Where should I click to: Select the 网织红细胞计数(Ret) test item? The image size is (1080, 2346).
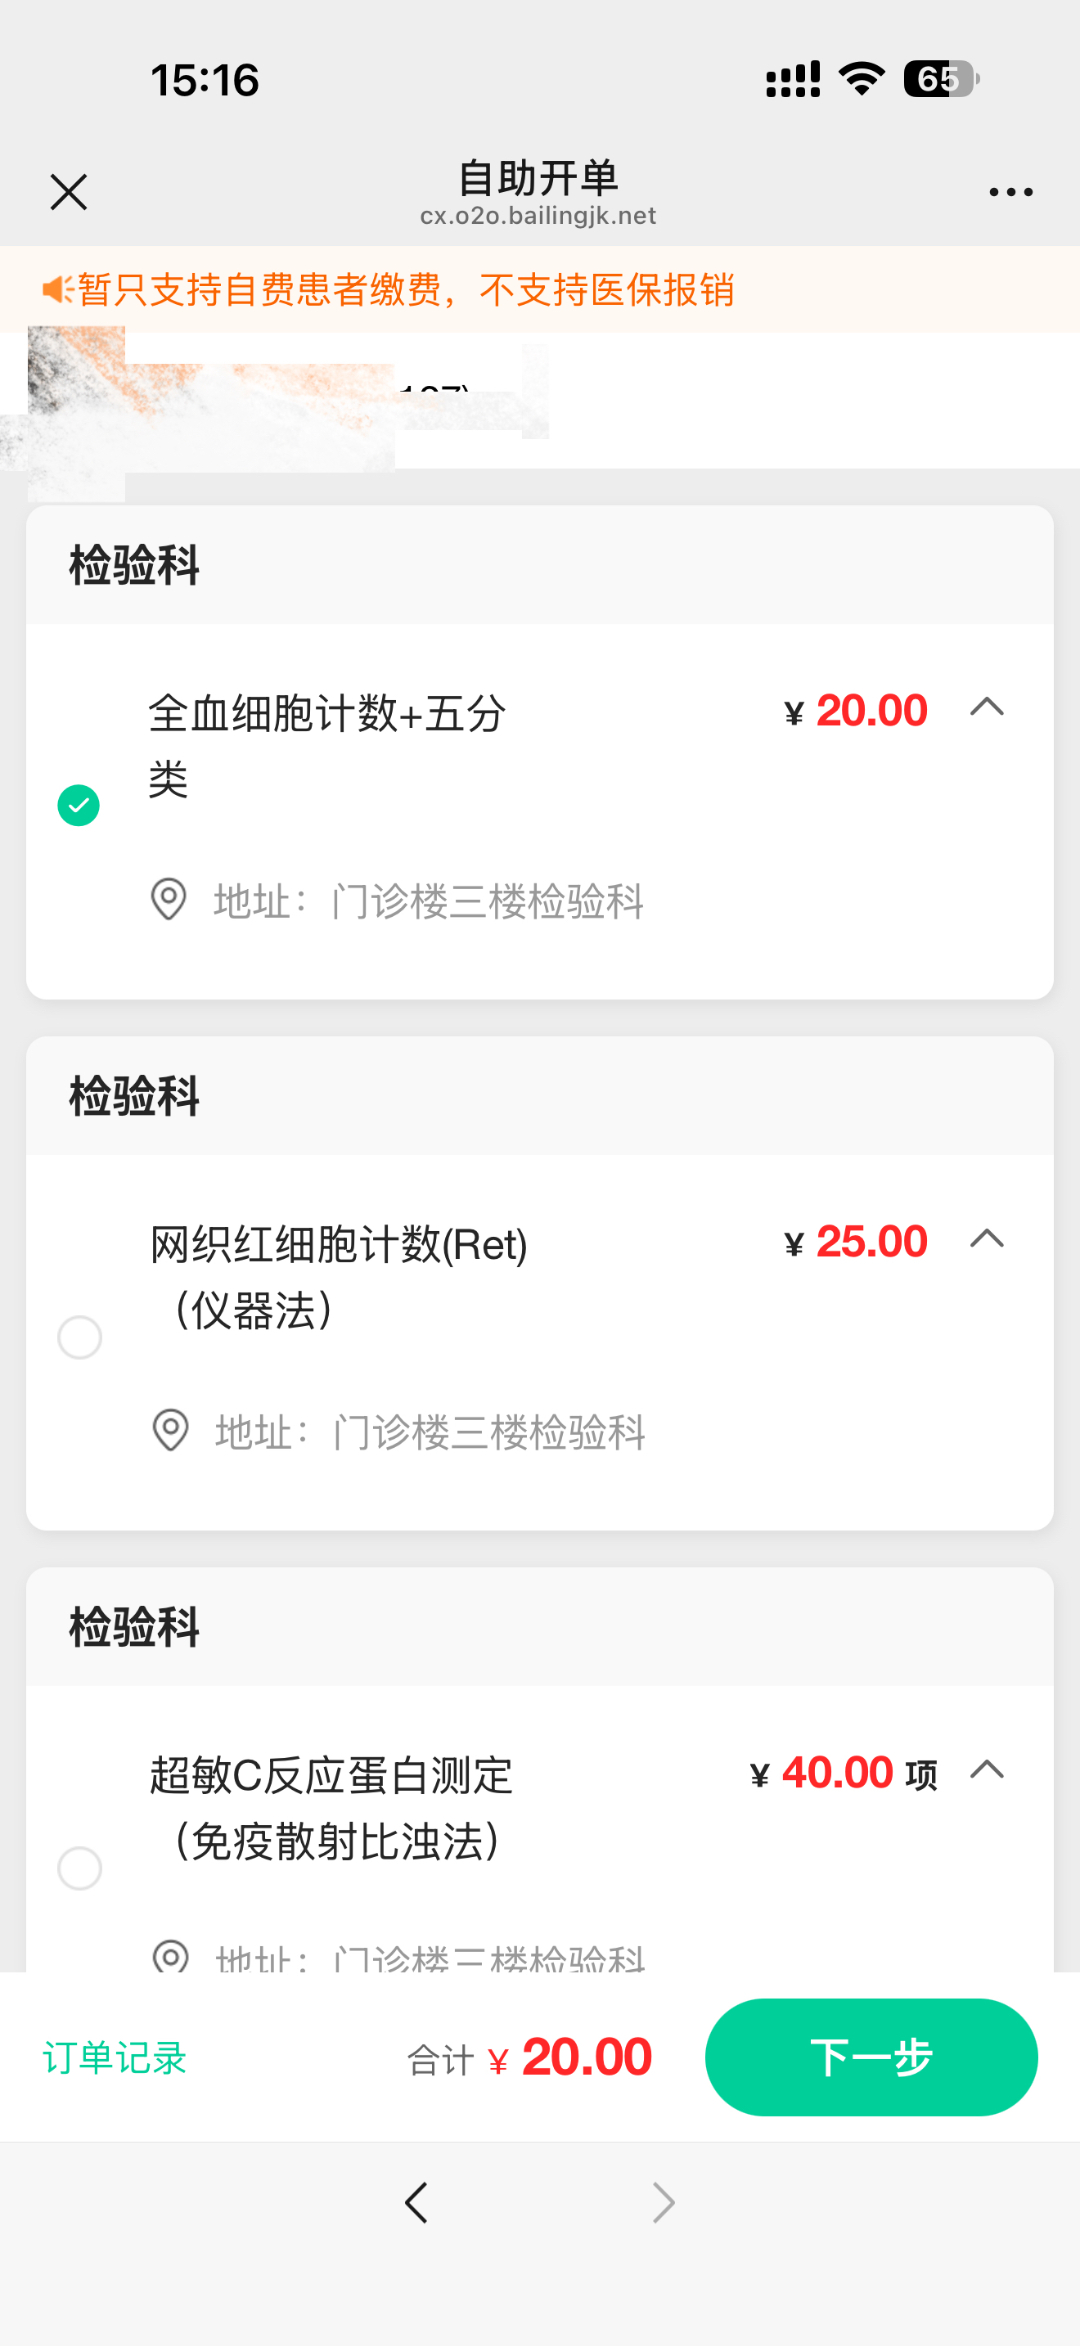[80, 1337]
